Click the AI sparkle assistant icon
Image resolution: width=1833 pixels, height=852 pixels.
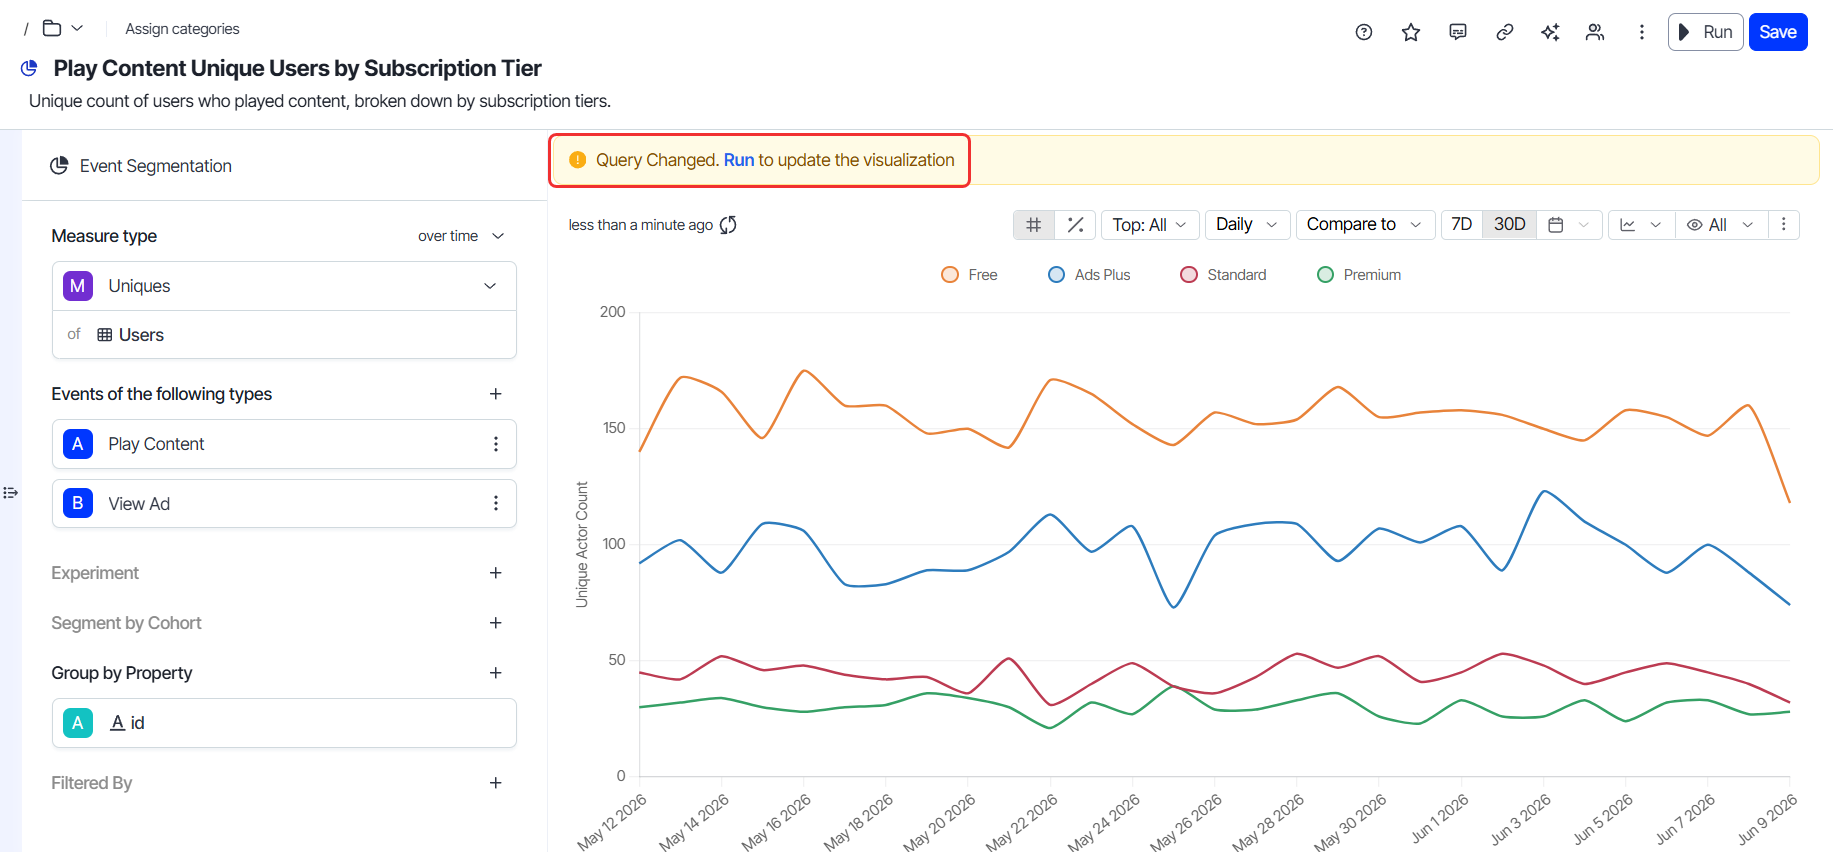1550,32
